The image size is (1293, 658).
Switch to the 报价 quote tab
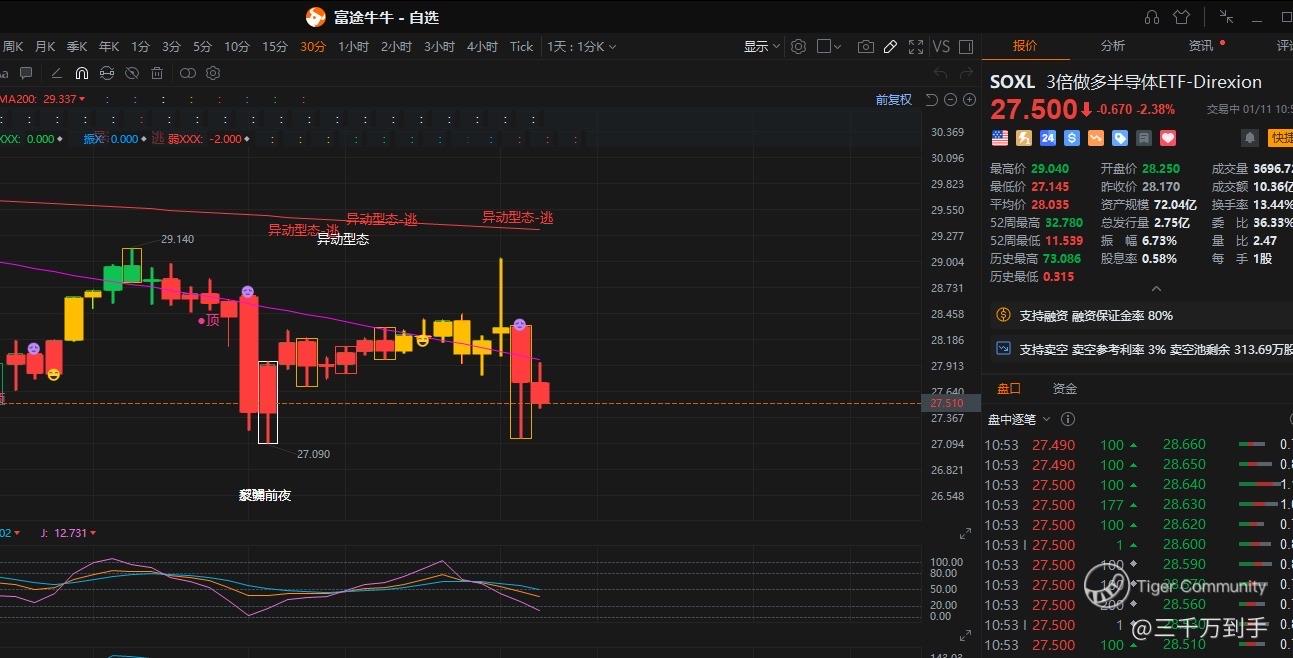click(x=1025, y=46)
